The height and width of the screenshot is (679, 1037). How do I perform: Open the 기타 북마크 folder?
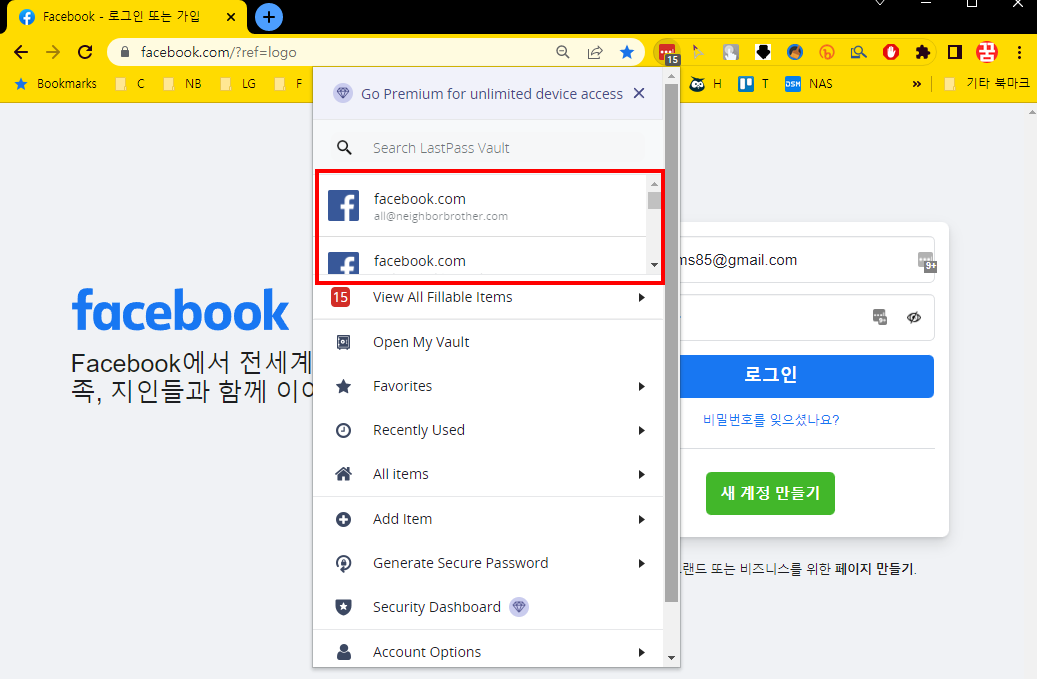[x=987, y=83]
